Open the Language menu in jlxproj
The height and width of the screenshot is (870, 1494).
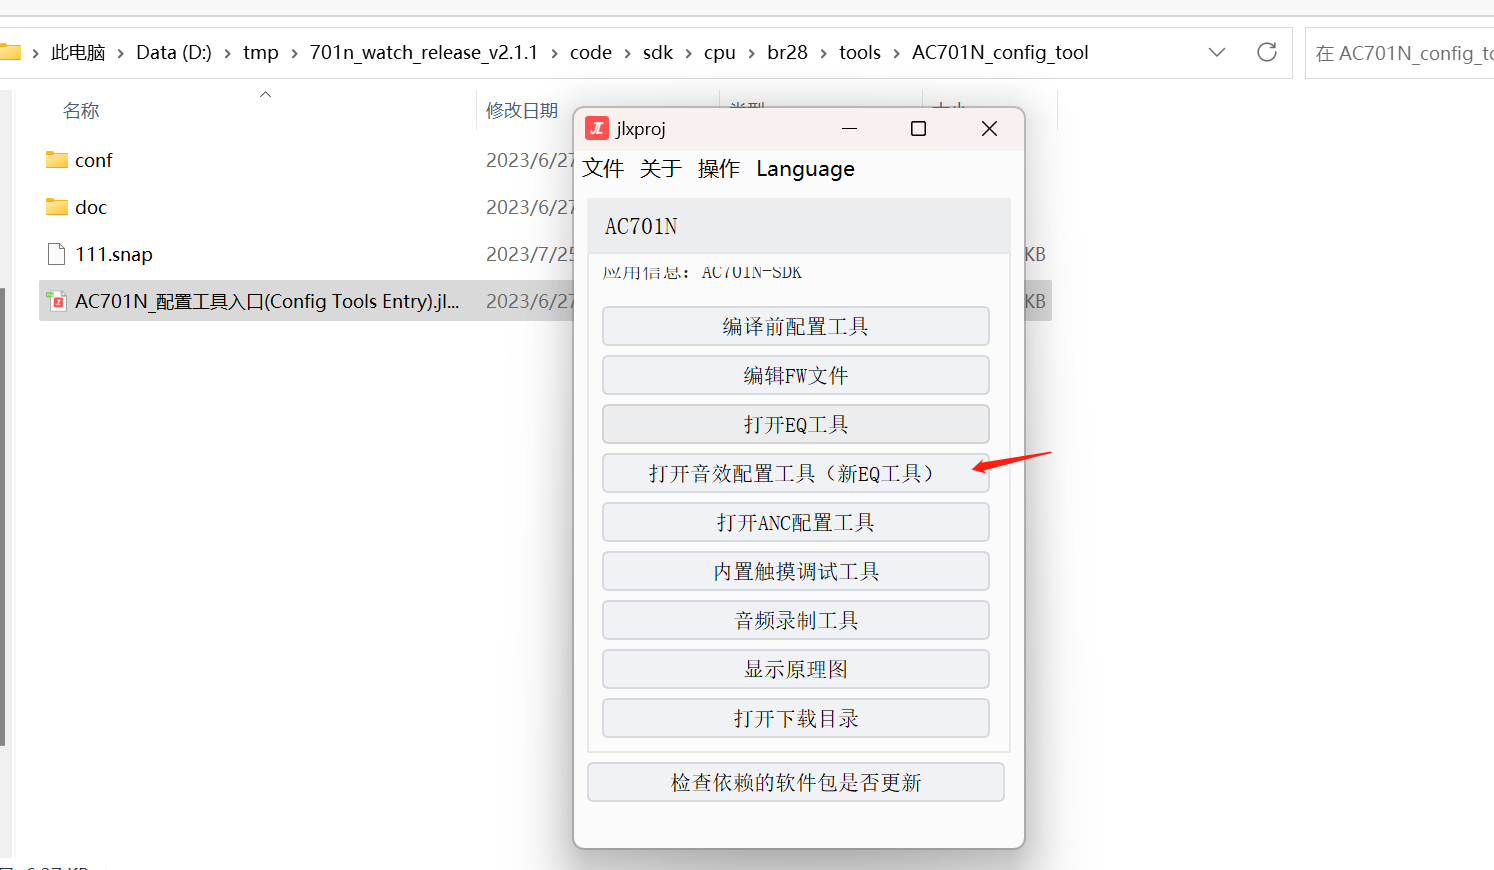[x=806, y=169]
